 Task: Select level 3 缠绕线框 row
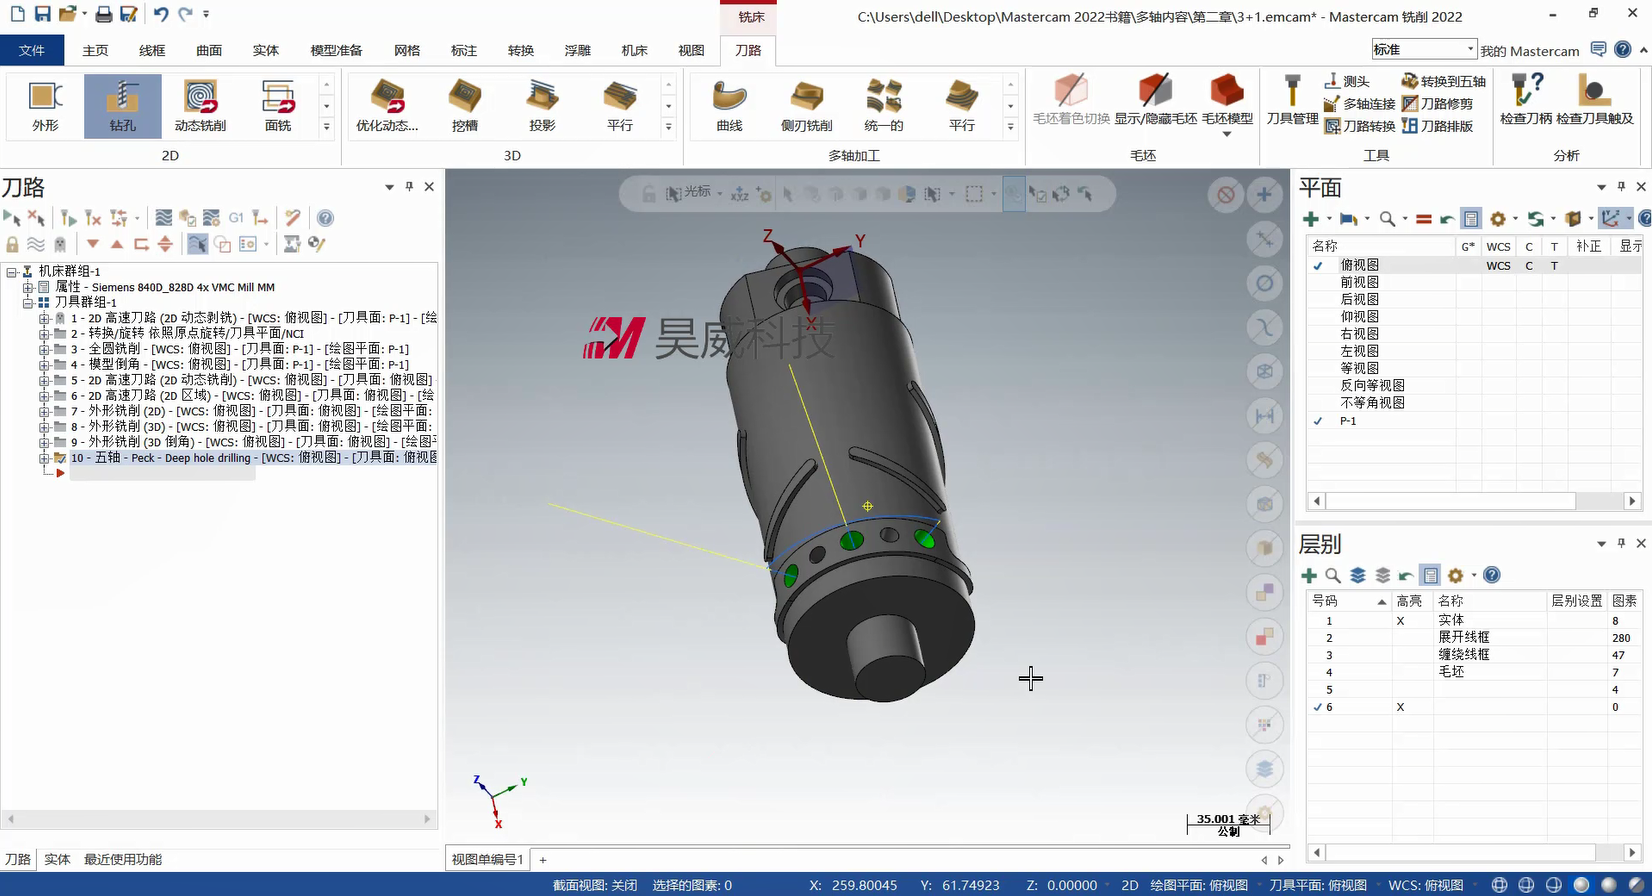click(1474, 655)
